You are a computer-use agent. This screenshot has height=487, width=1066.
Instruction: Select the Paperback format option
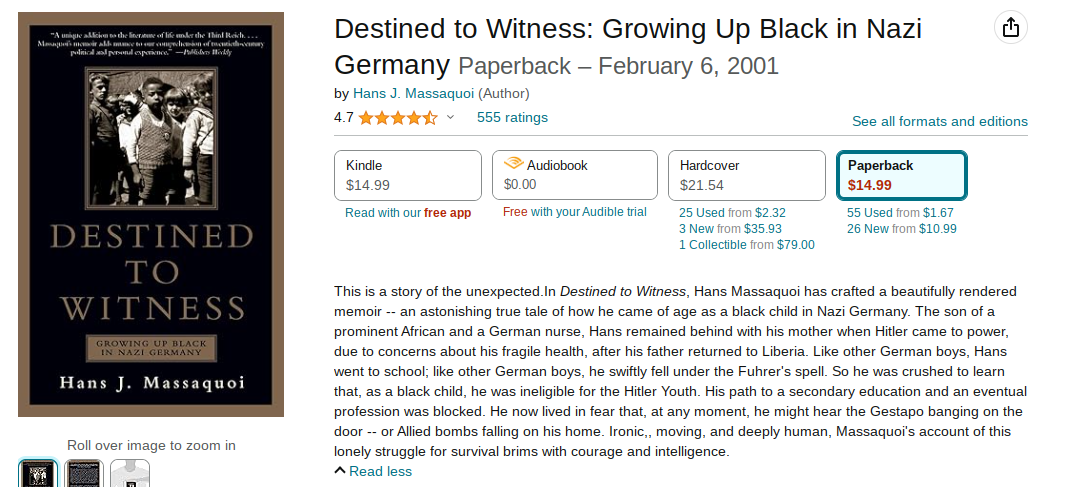(x=901, y=175)
